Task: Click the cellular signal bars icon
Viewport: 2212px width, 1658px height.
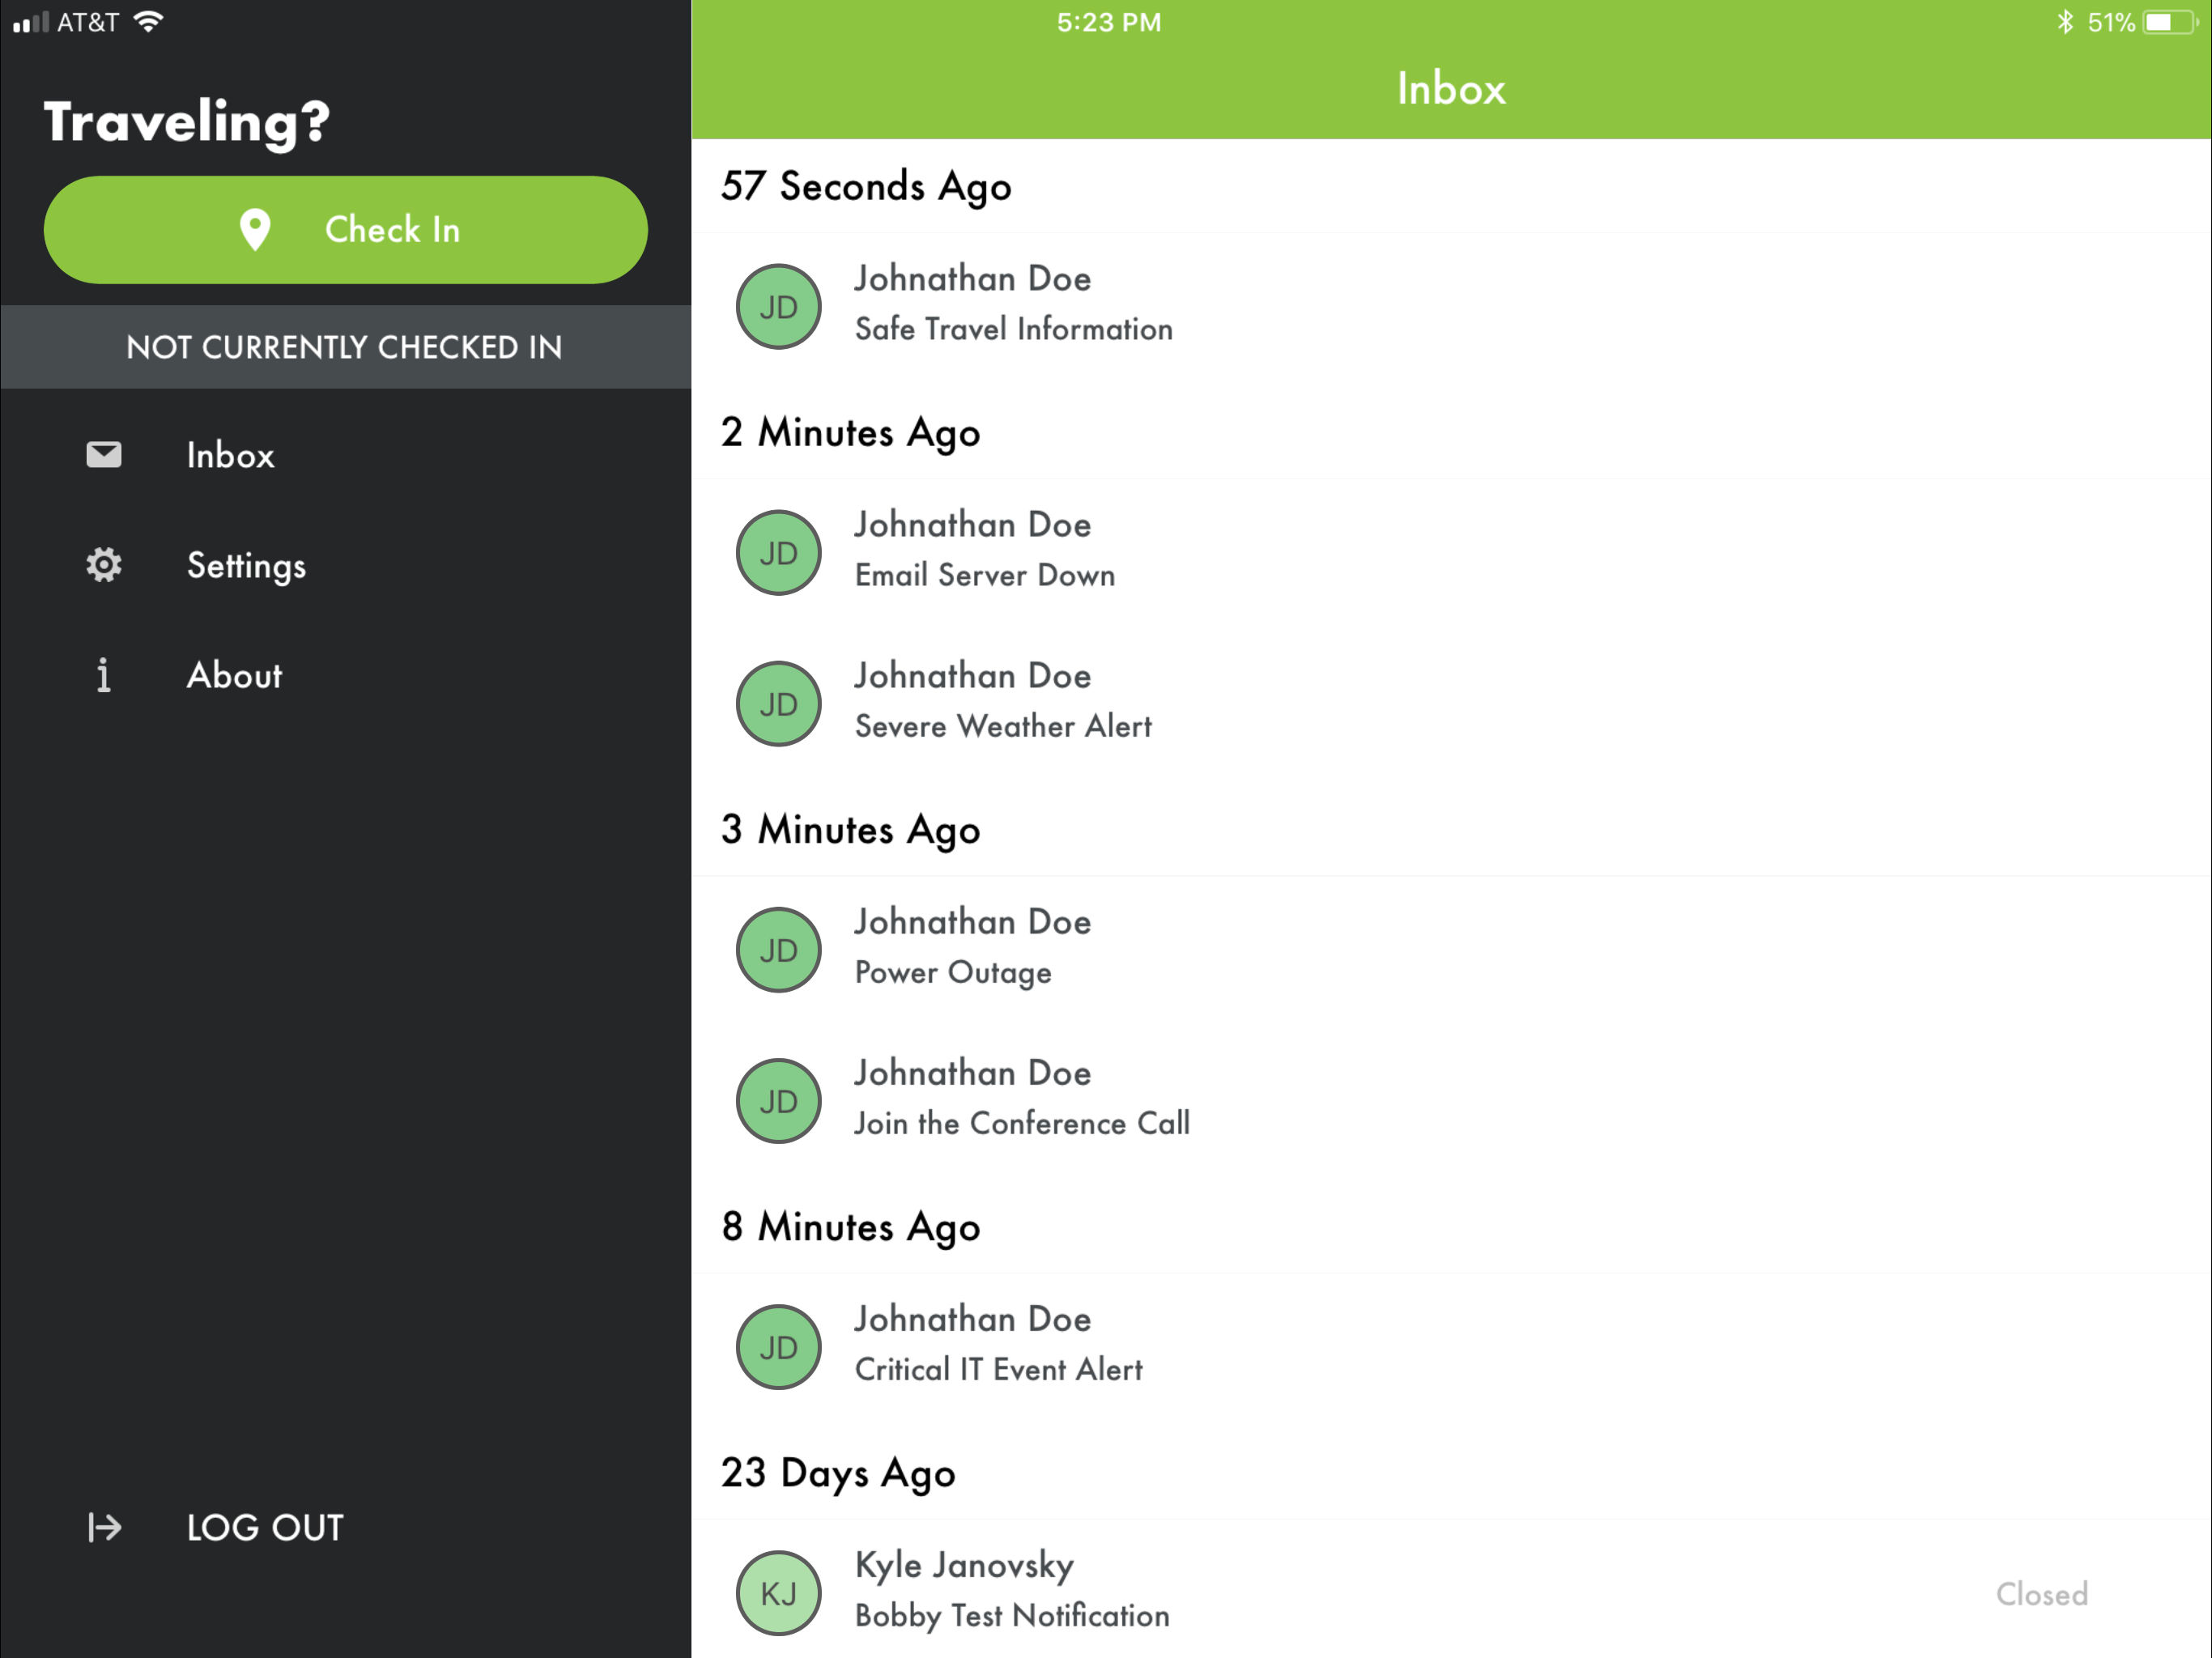Action: click(x=30, y=22)
